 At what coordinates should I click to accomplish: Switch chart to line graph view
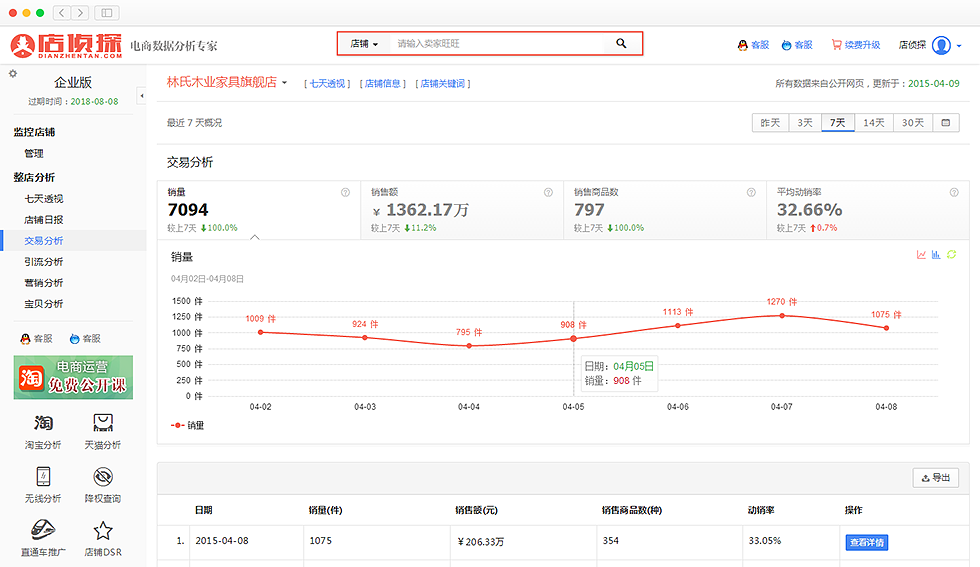point(921,255)
